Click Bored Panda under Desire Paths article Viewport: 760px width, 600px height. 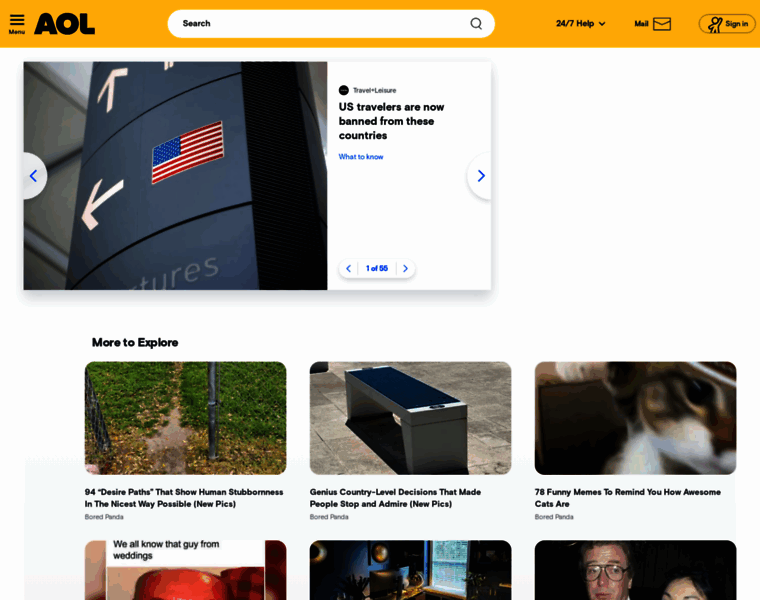(104, 517)
